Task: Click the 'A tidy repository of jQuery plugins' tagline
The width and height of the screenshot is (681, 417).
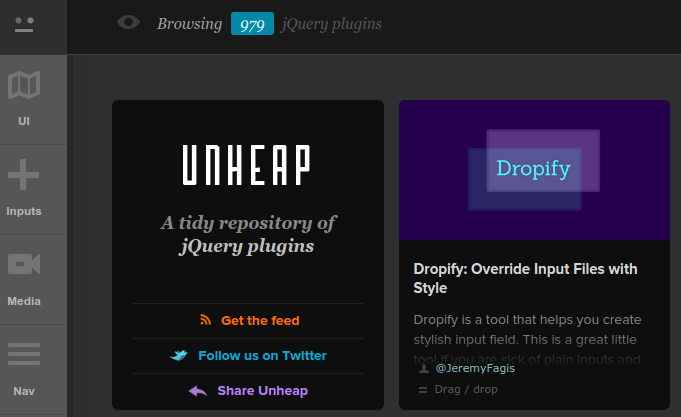Action: [x=248, y=235]
